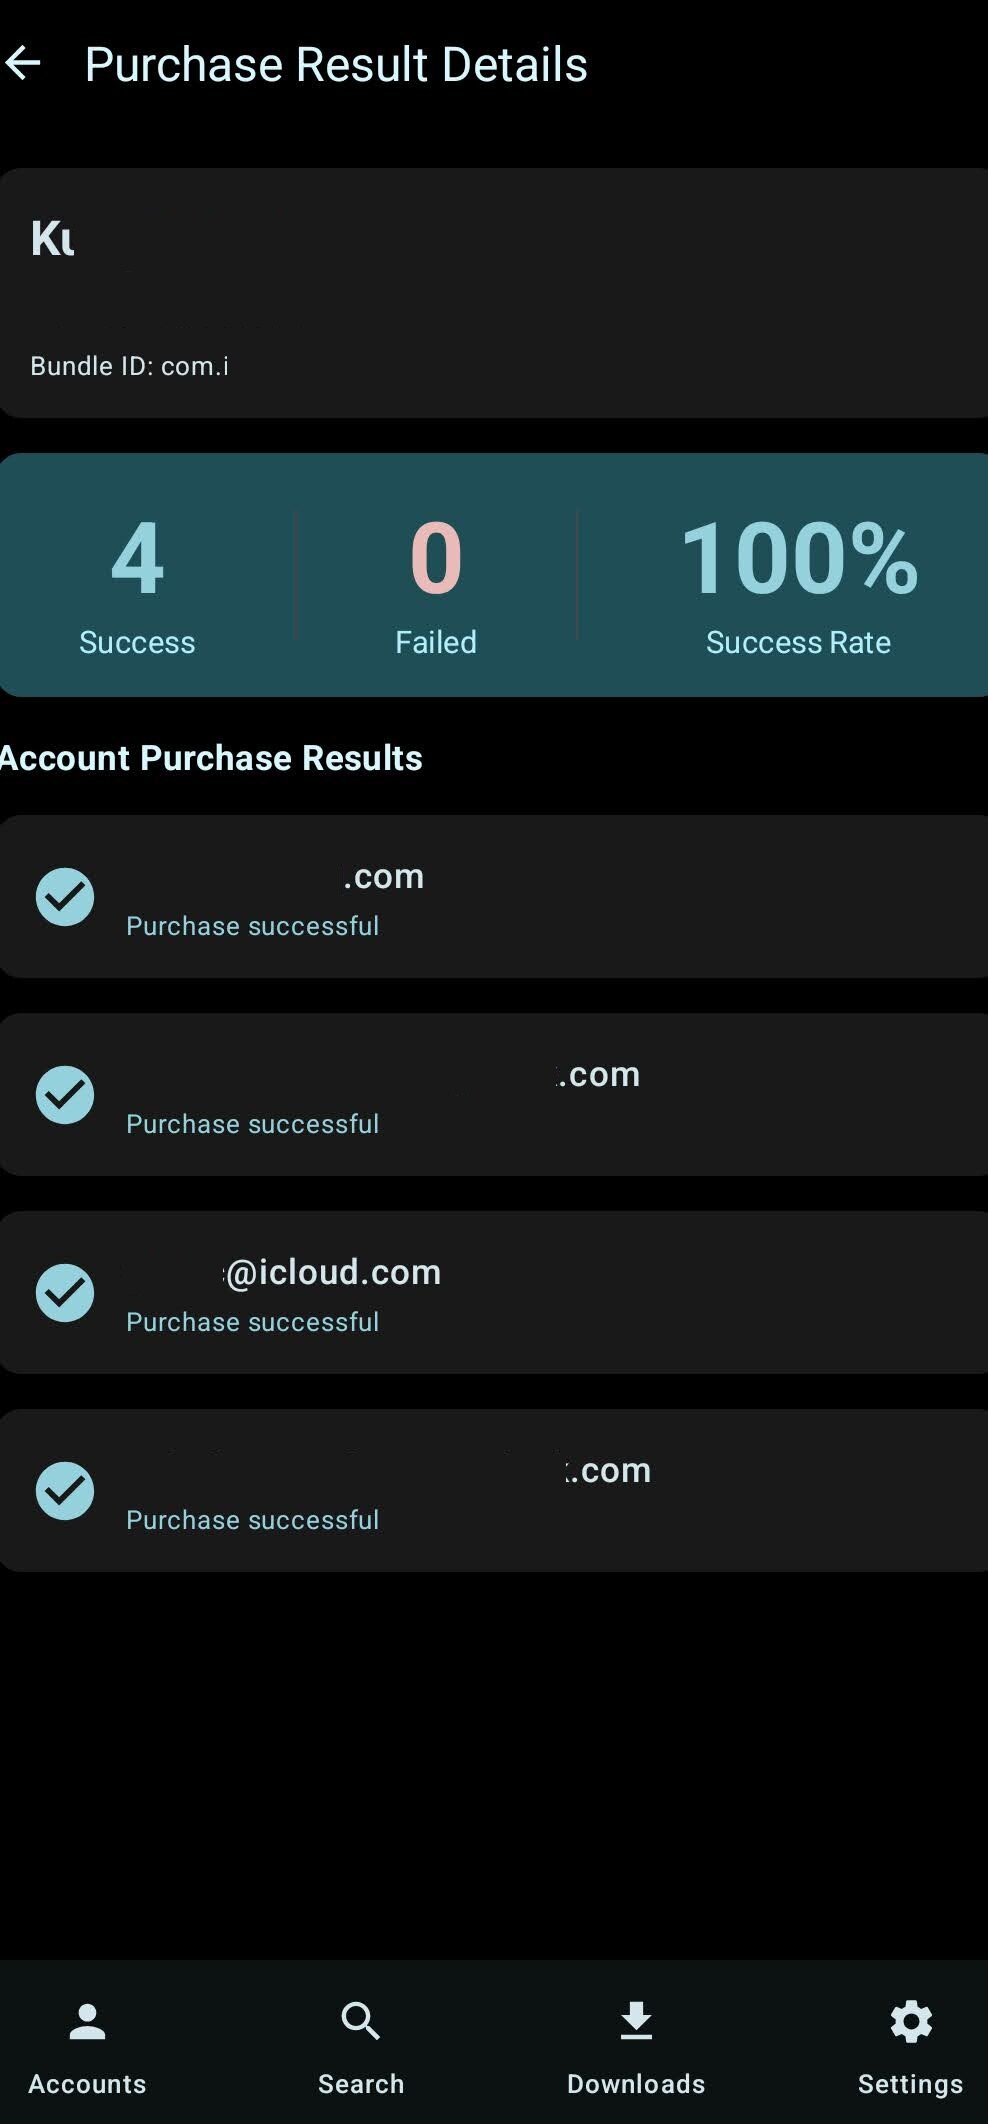The height and width of the screenshot is (2124, 988).
Task: Tap the first account's success checkmark icon
Action: (x=65, y=896)
